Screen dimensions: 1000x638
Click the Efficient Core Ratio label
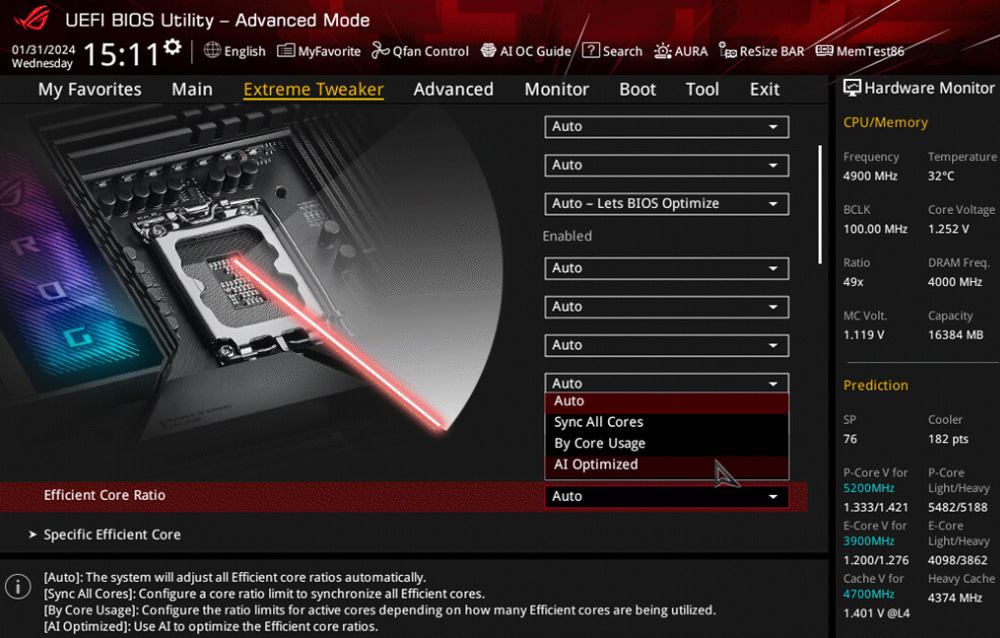coord(105,495)
